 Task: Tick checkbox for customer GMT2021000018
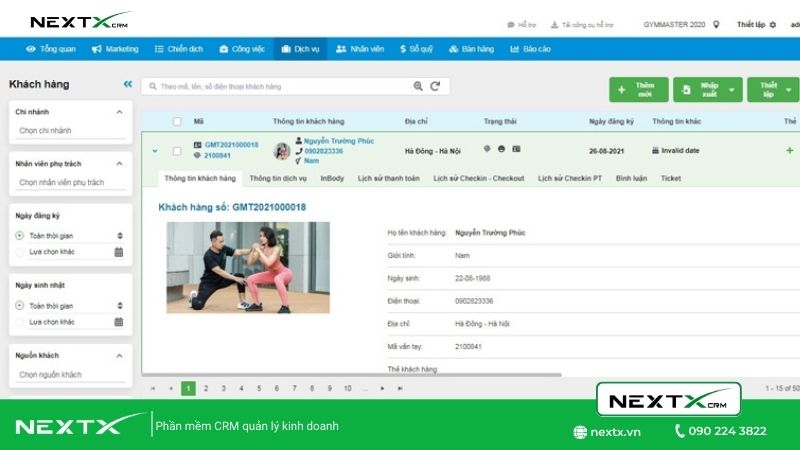click(x=177, y=151)
